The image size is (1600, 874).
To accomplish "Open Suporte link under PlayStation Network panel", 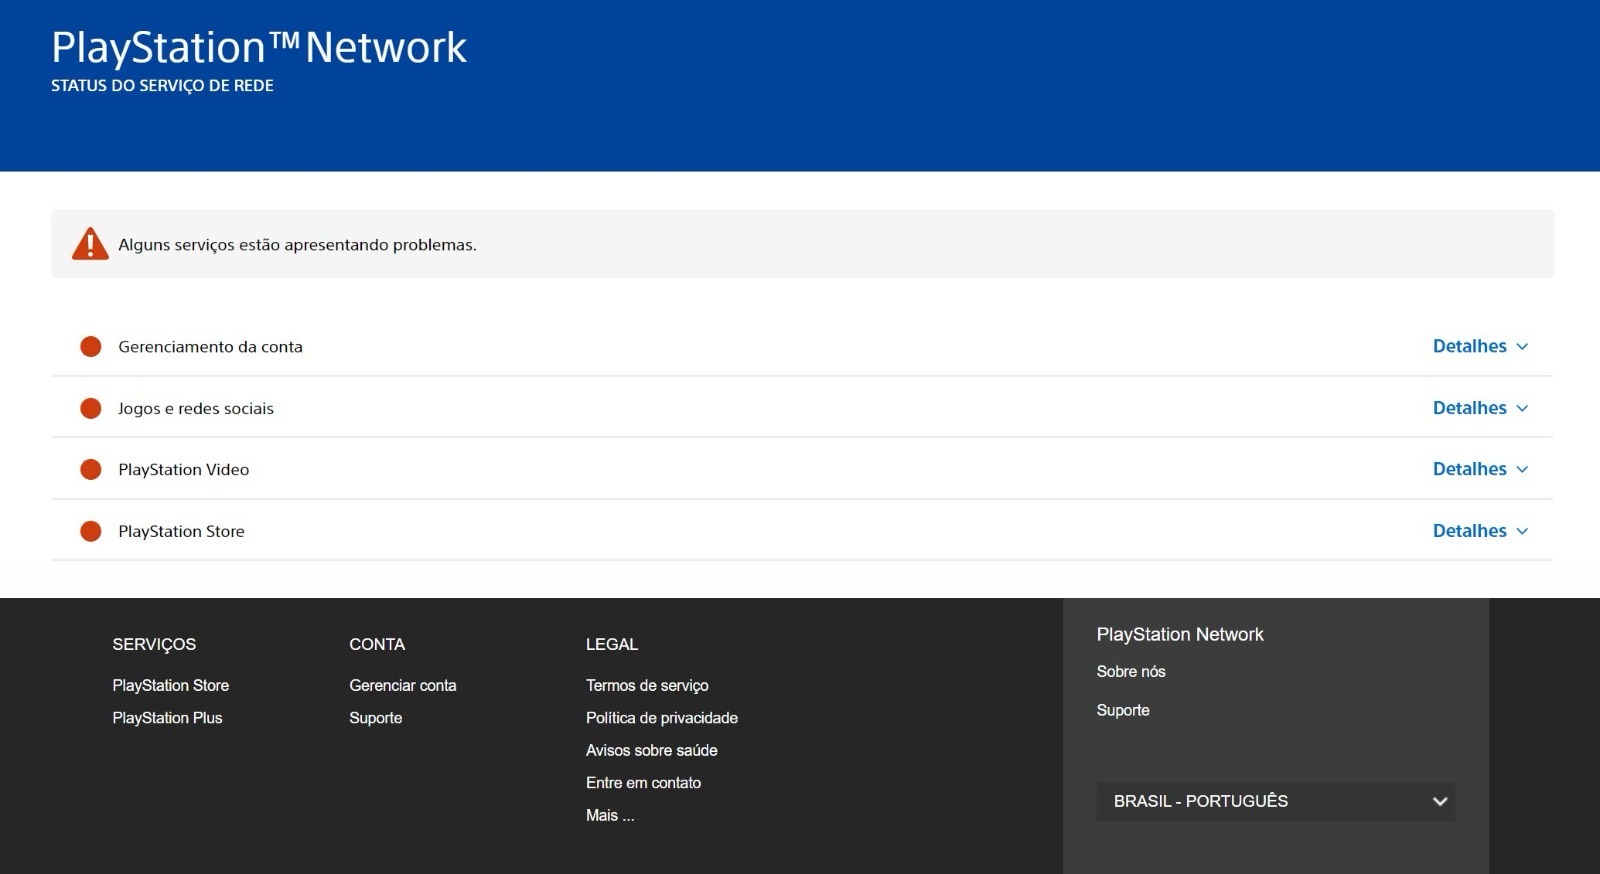I will [1123, 710].
